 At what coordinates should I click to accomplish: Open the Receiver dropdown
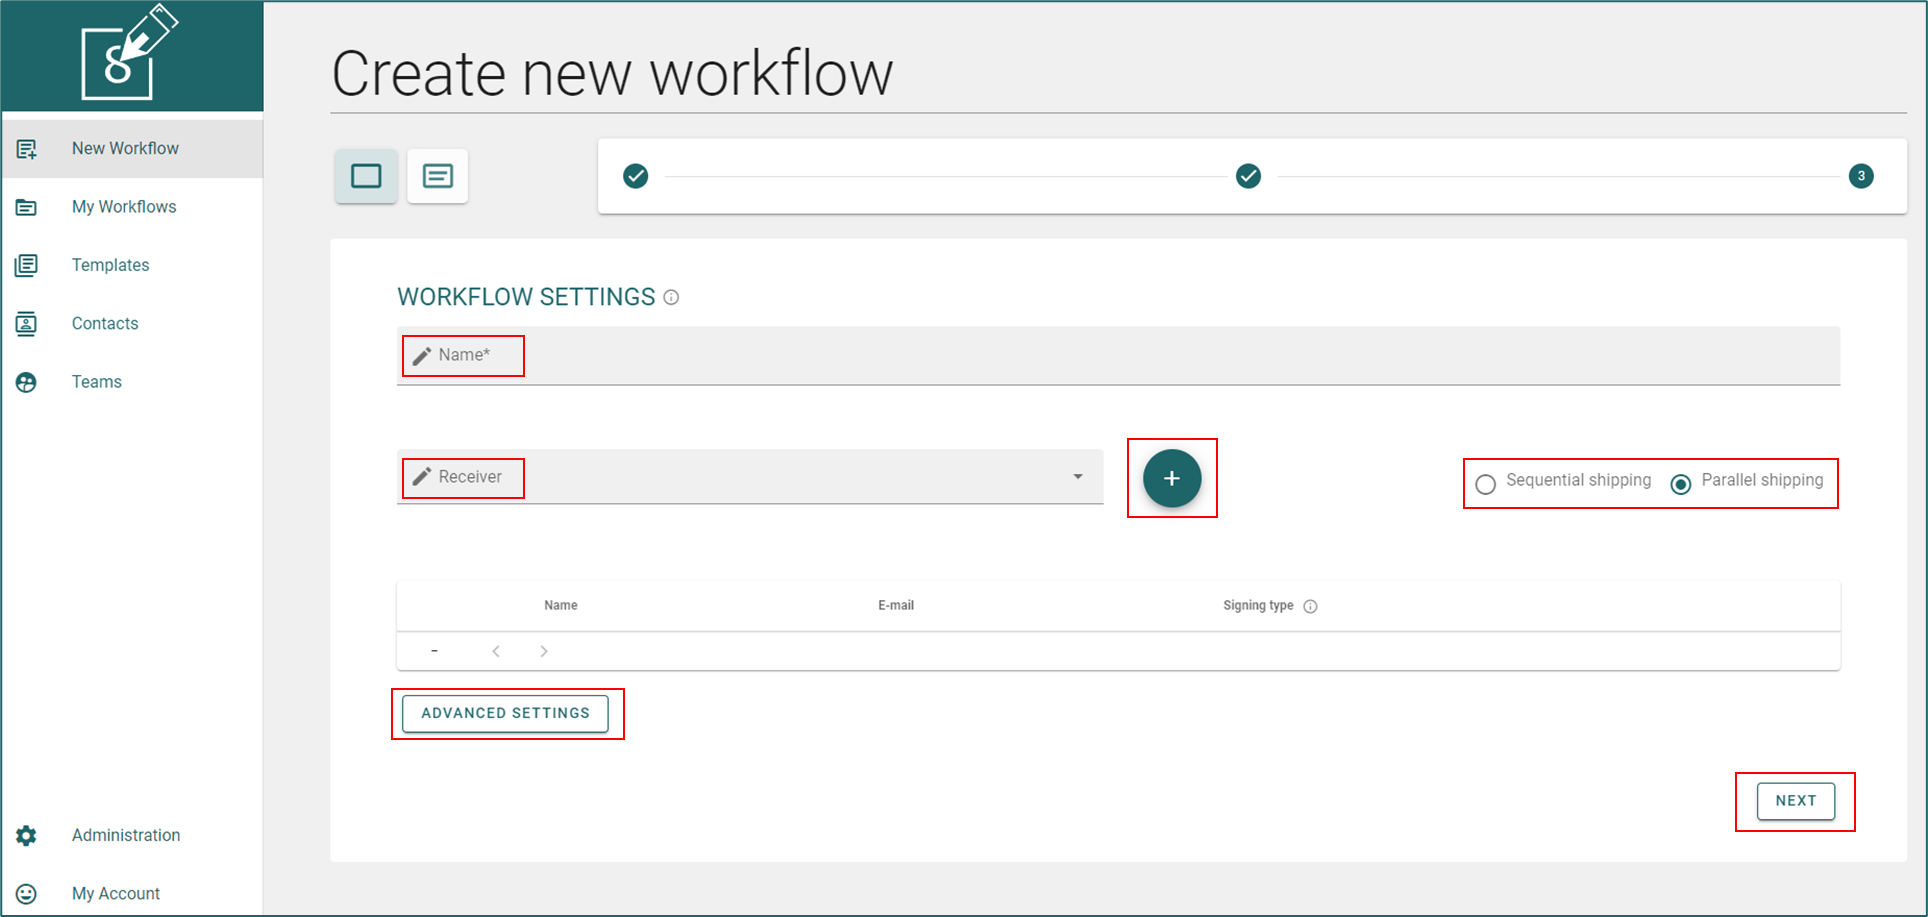[x=750, y=477]
